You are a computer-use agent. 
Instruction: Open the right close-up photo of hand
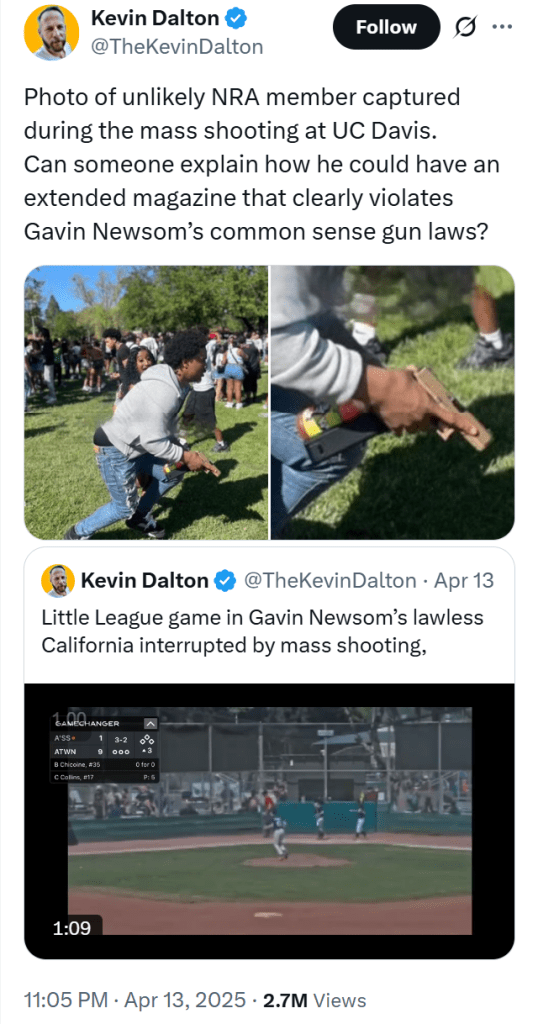pos(392,402)
